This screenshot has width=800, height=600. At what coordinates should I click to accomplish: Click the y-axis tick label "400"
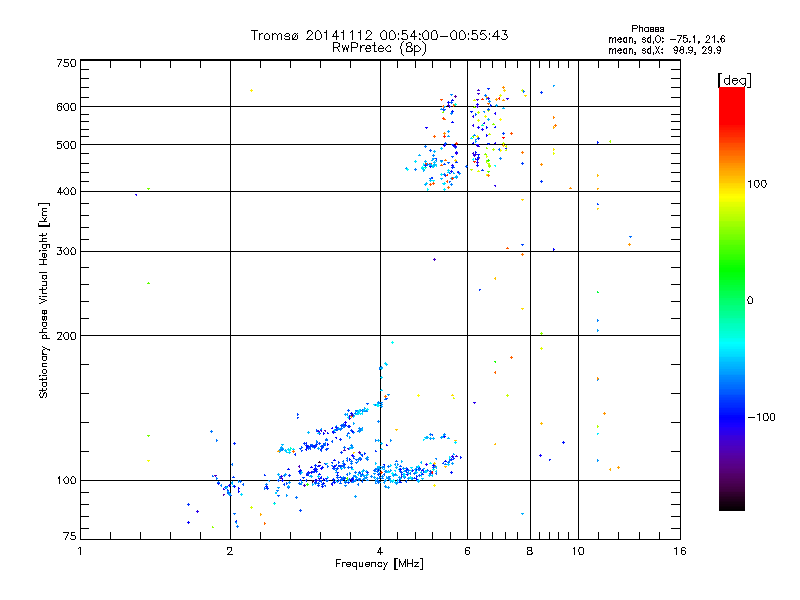pyautogui.click(x=66, y=192)
